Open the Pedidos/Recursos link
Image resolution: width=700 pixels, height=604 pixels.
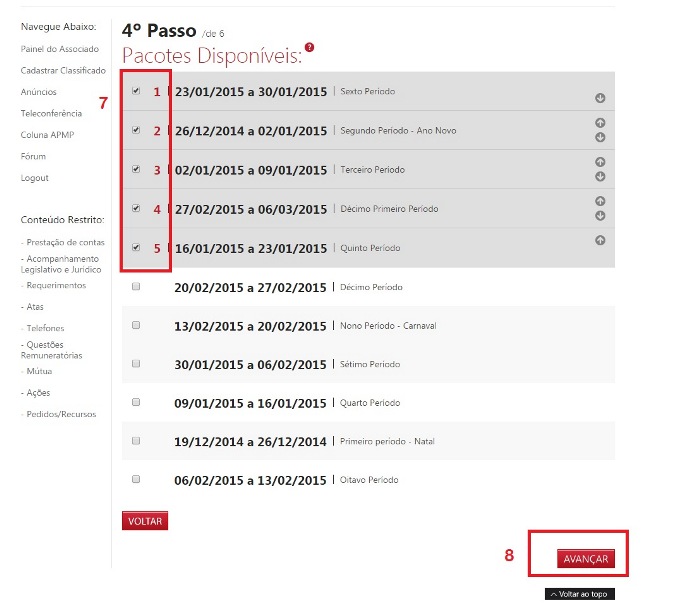[x=58, y=414]
